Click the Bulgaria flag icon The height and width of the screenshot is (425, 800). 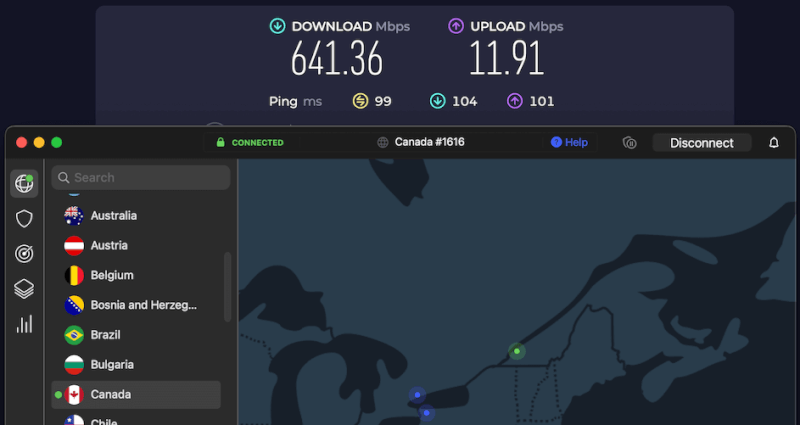(74, 365)
